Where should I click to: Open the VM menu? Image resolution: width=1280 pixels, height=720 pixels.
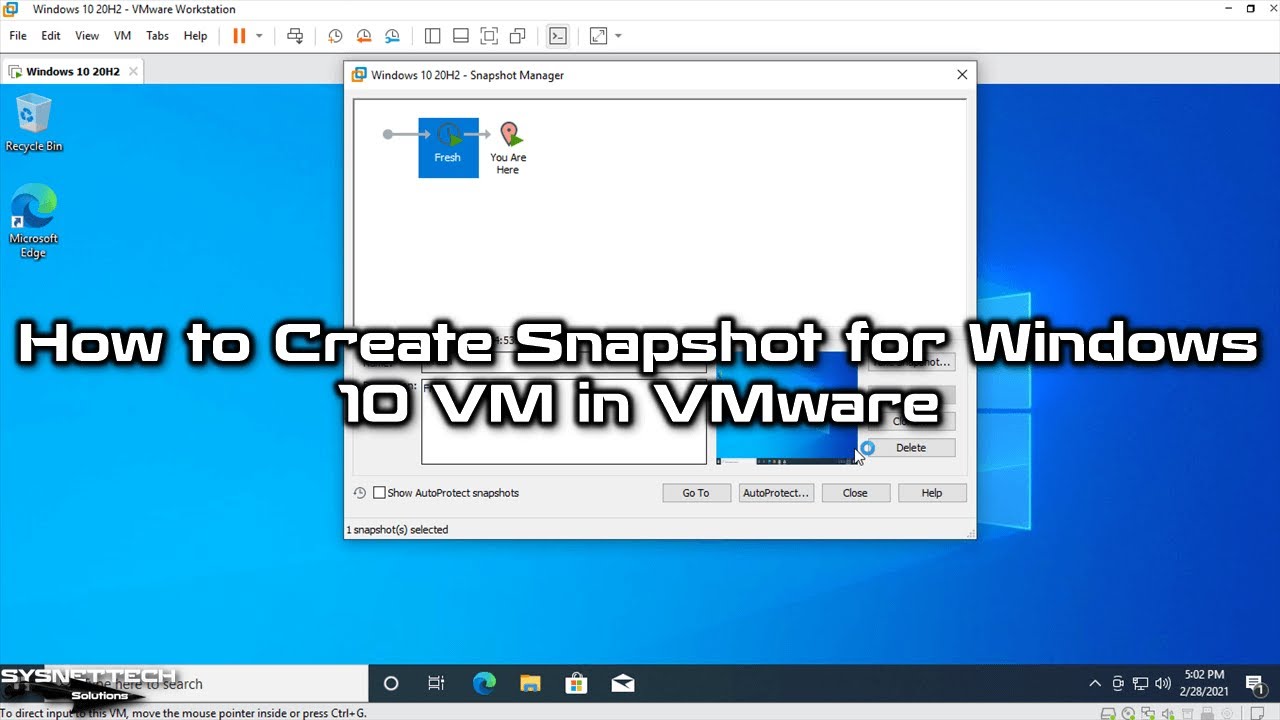coord(123,36)
